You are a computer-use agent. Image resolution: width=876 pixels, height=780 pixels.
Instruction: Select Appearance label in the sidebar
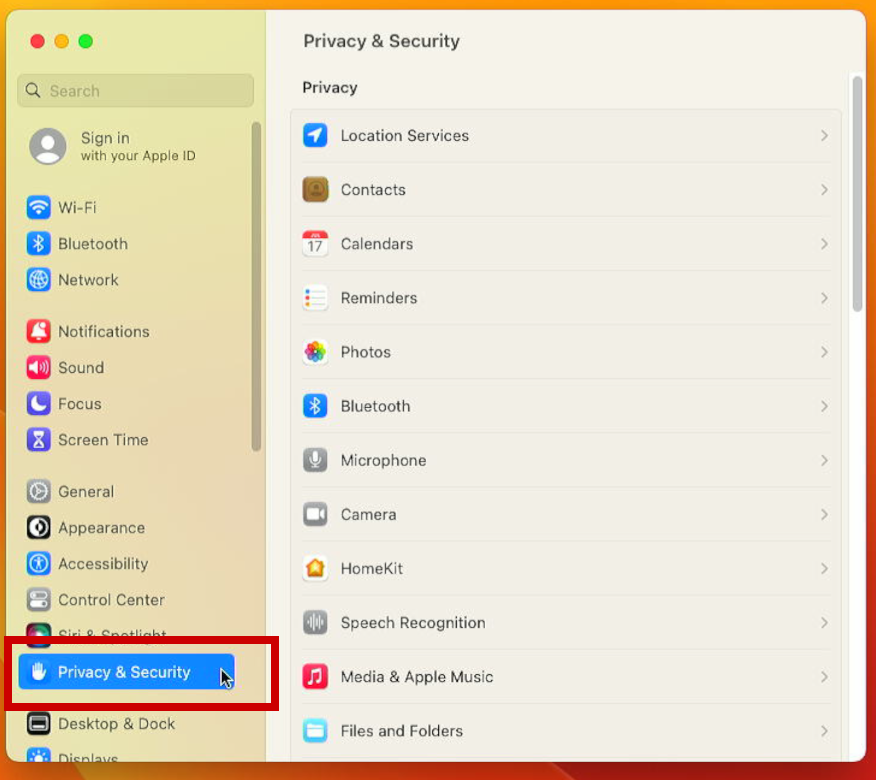(x=102, y=527)
